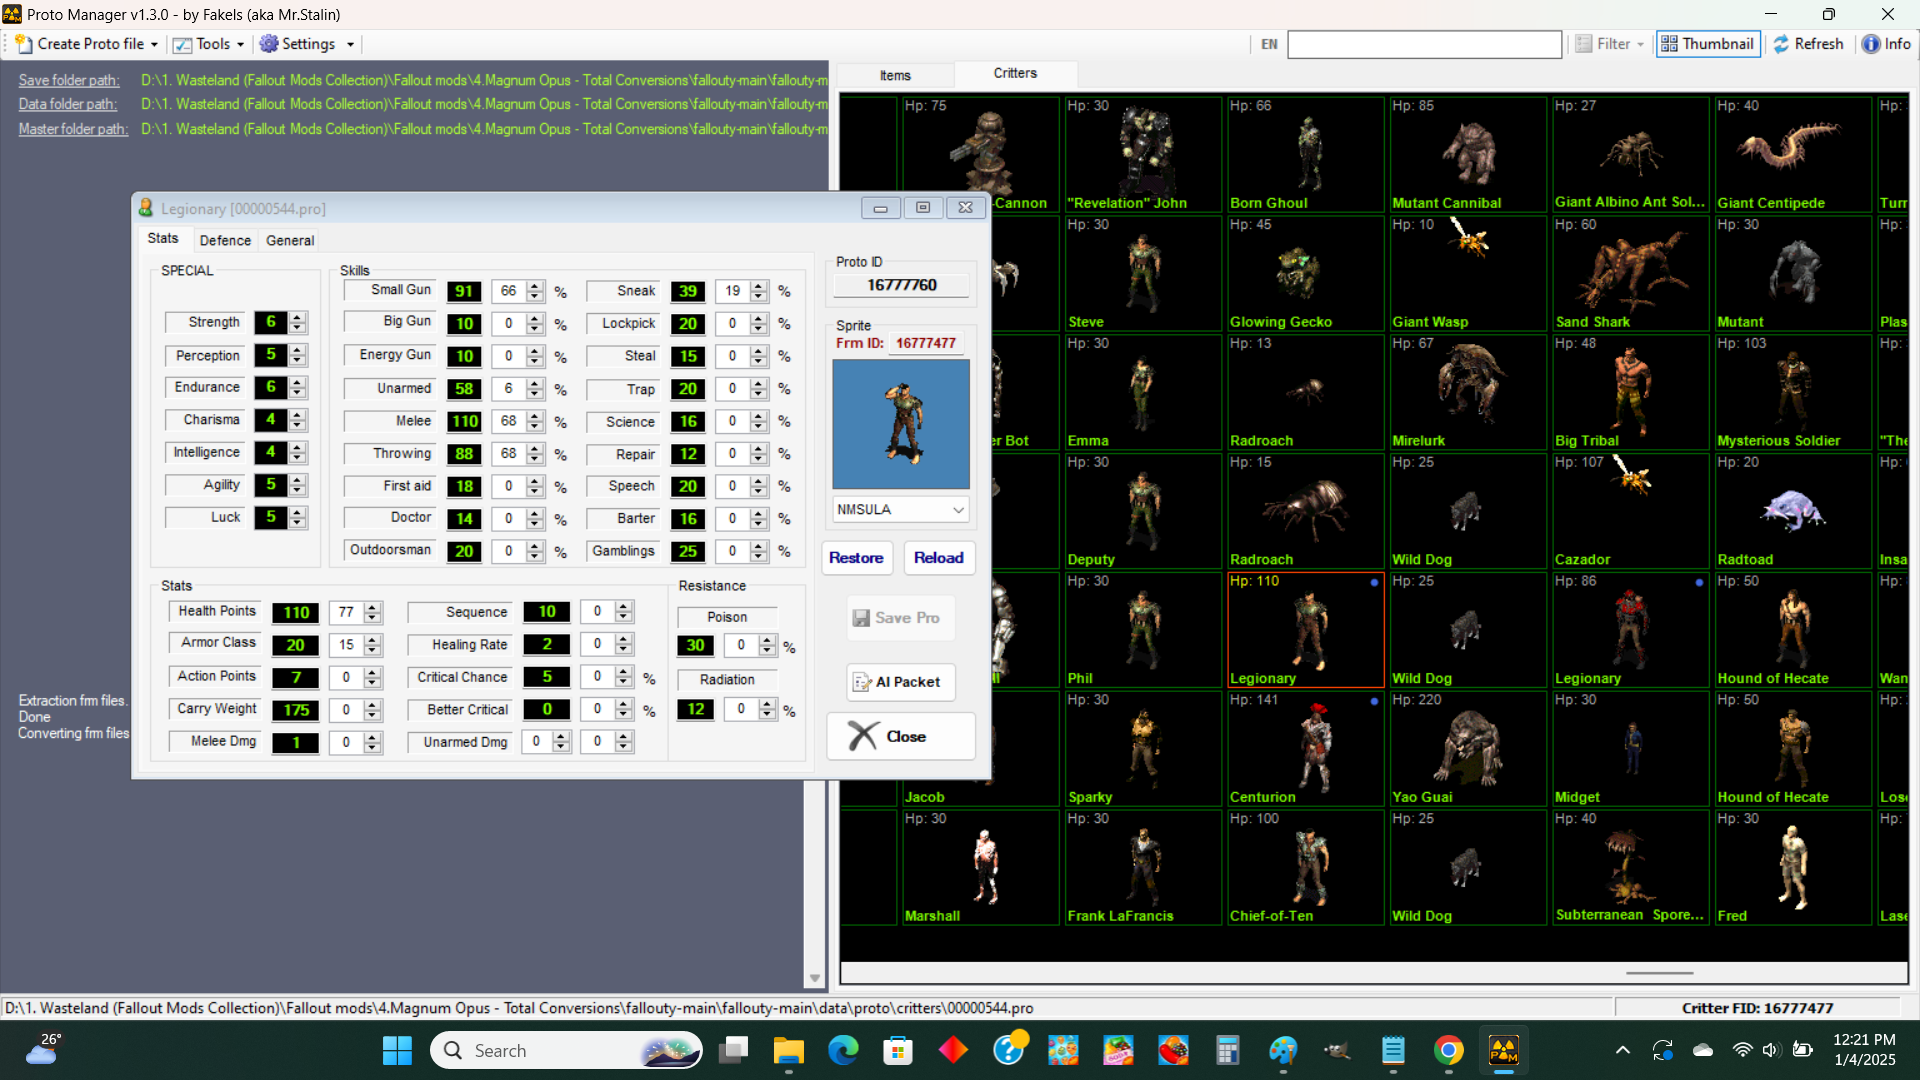The height and width of the screenshot is (1080, 1920).
Task: Click the Master folder path link
Action: 73,129
